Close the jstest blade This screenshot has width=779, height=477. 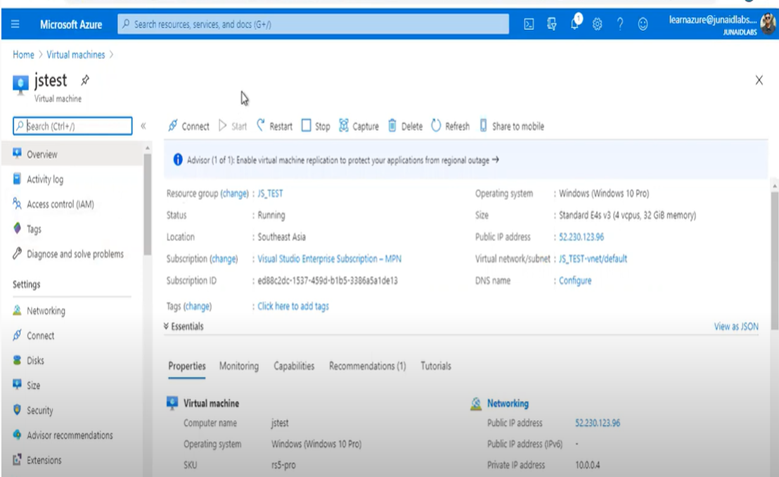pyautogui.click(x=759, y=80)
